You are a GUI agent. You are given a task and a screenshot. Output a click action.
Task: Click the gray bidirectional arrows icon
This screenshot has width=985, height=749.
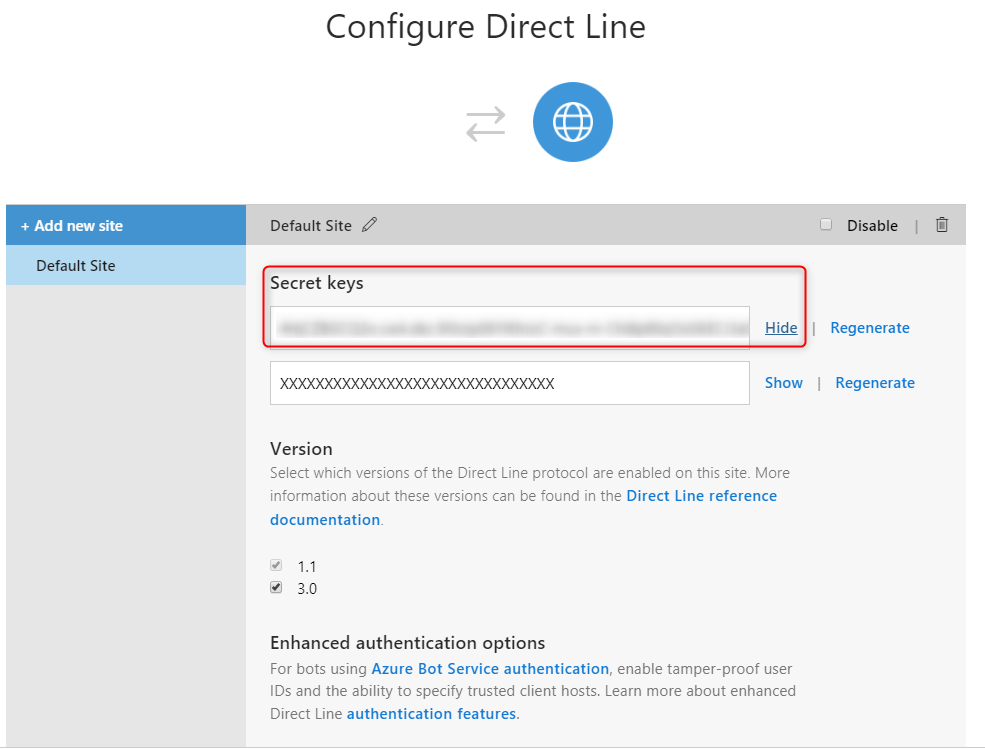tap(486, 124)
